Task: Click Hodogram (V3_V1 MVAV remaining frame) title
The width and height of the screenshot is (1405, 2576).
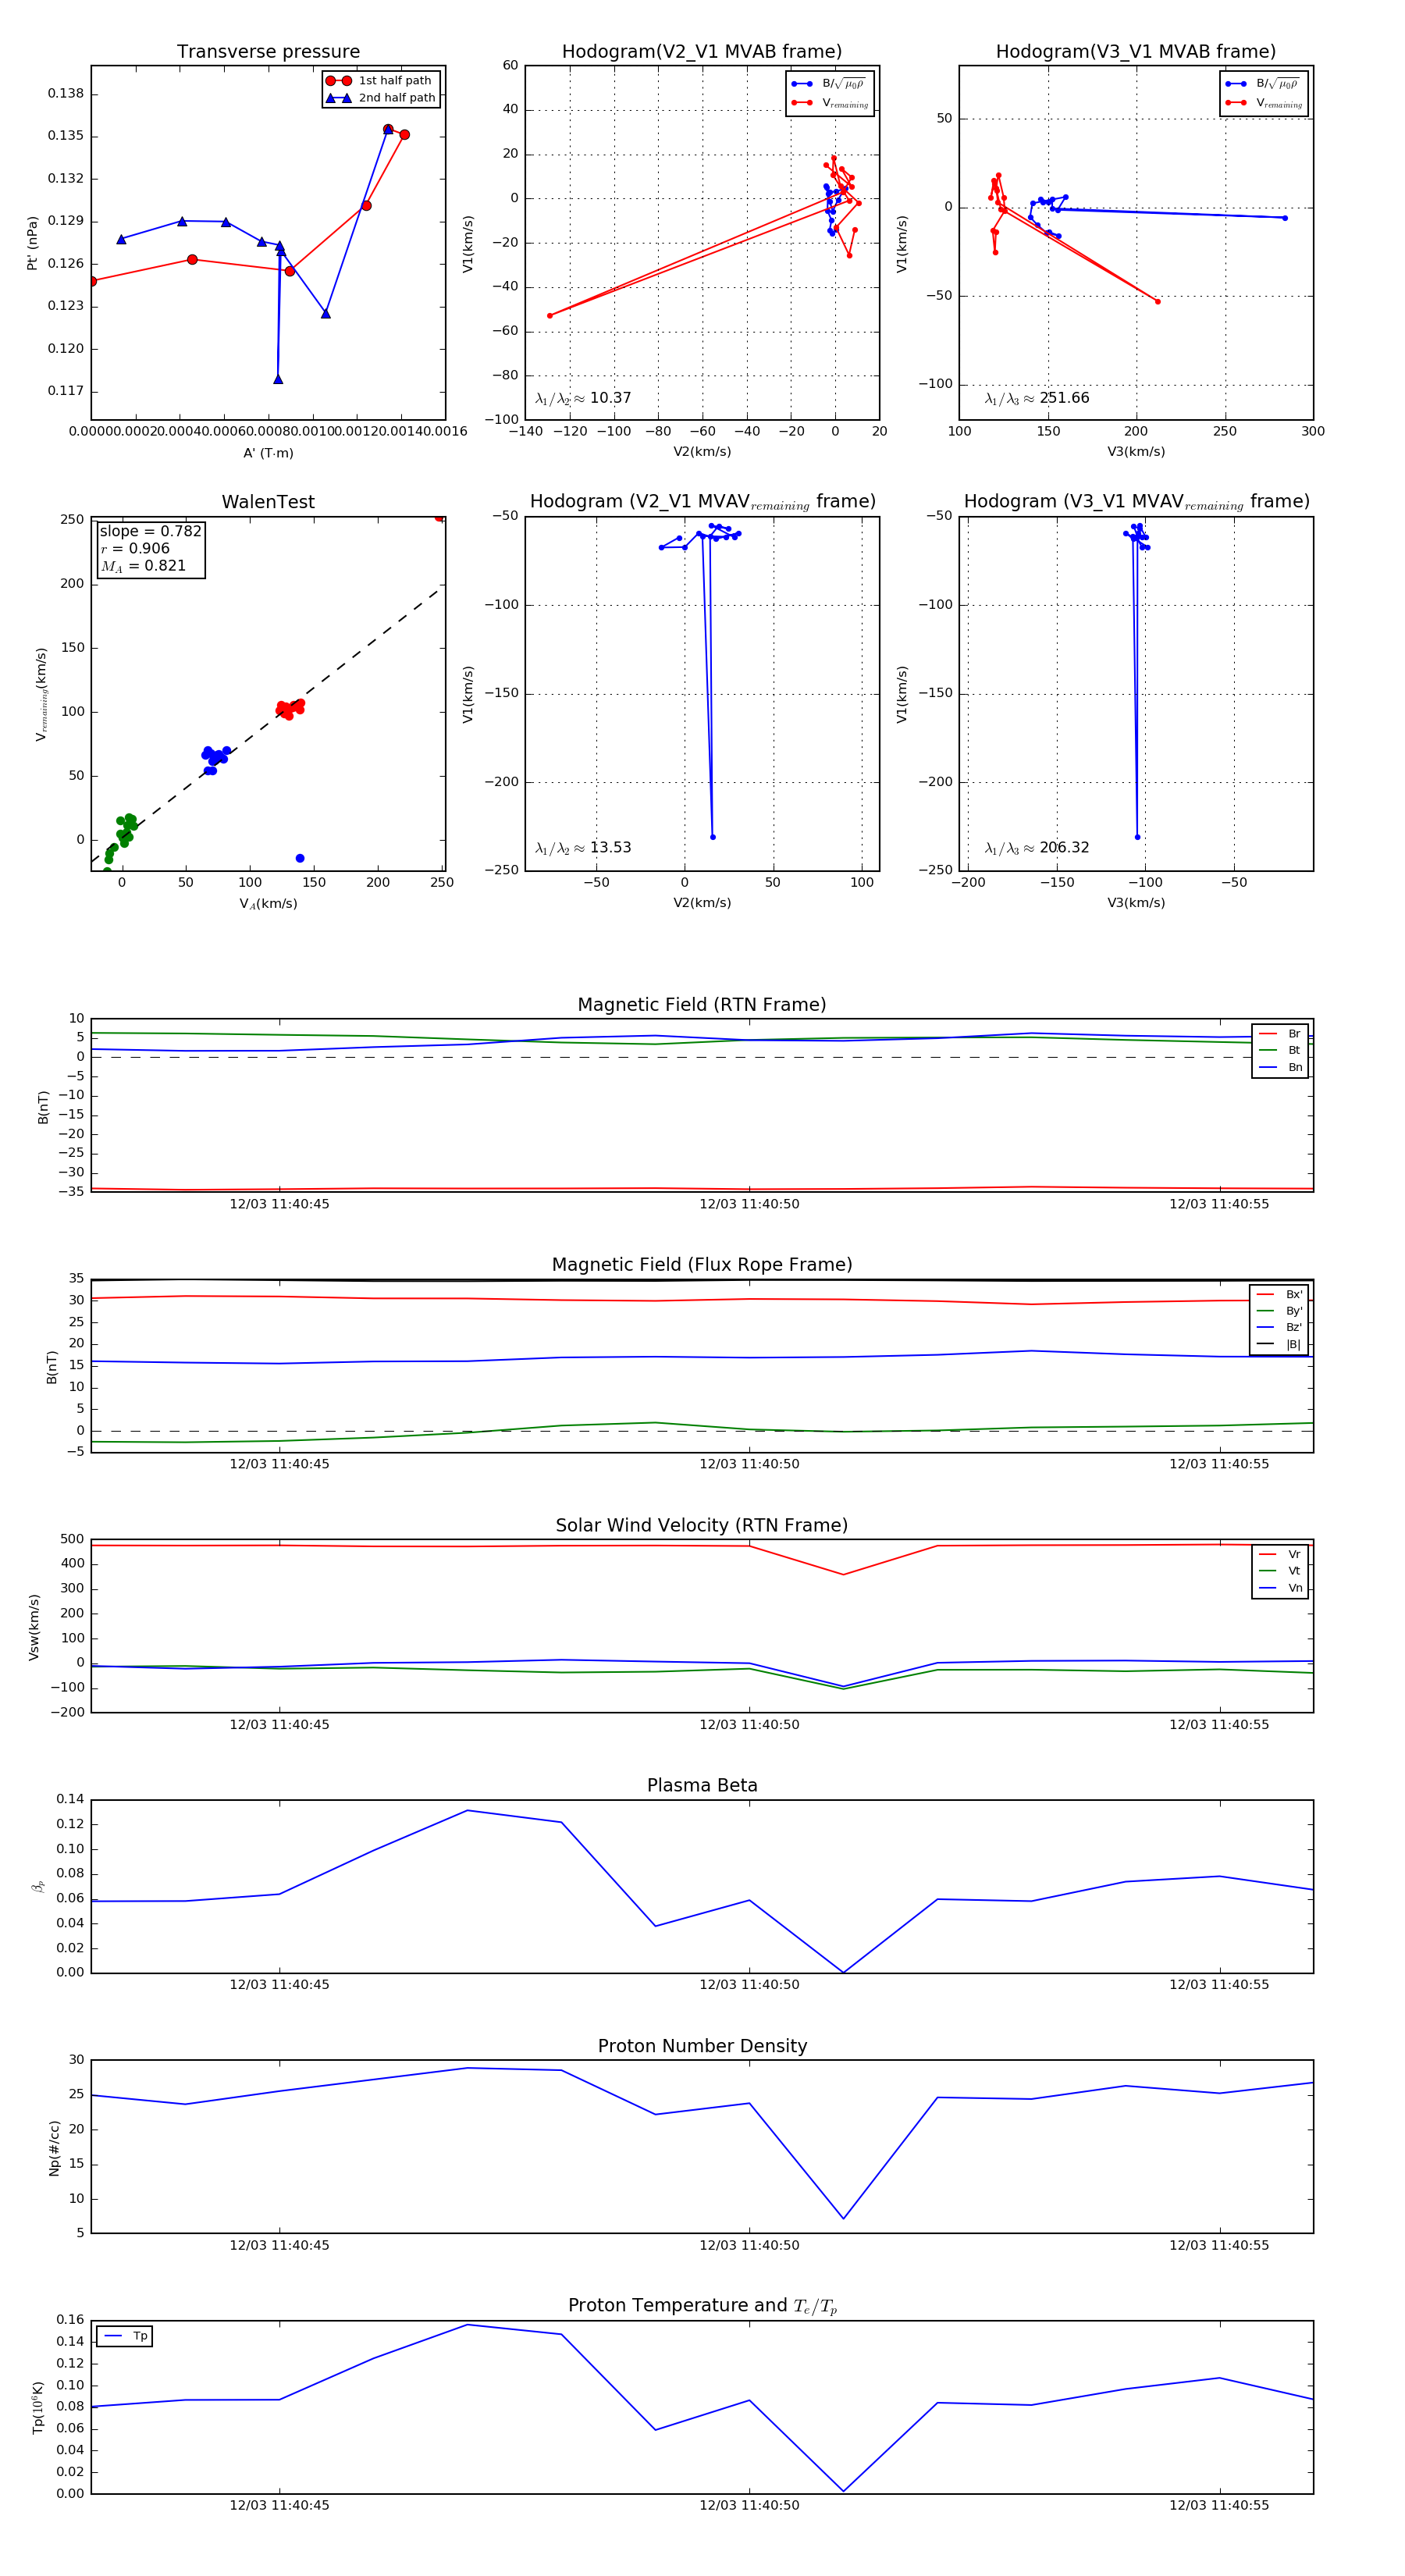Action: coord(1136,502)
